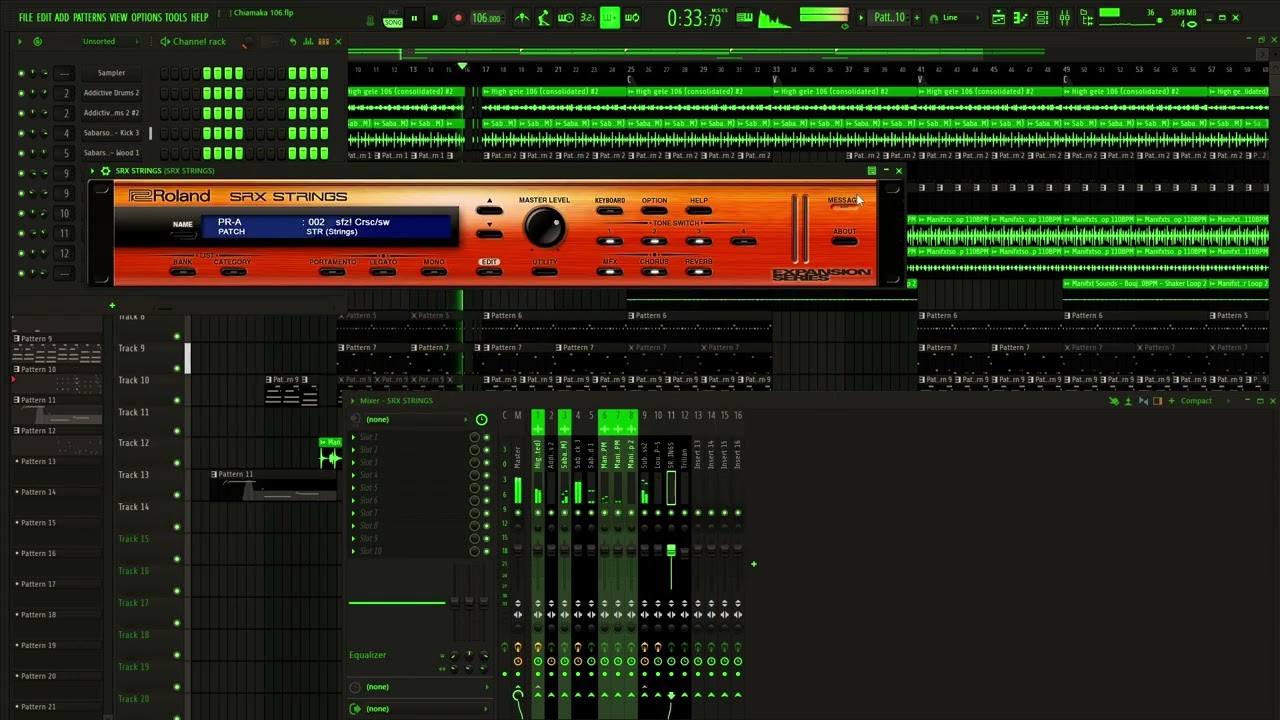Stop playback with the stop button
1280x720 pixels.
point(435,18)
